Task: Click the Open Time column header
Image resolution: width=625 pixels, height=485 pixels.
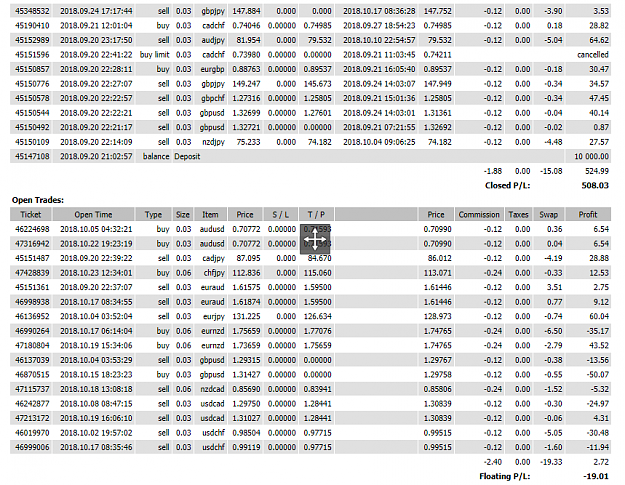Action: 93,214
